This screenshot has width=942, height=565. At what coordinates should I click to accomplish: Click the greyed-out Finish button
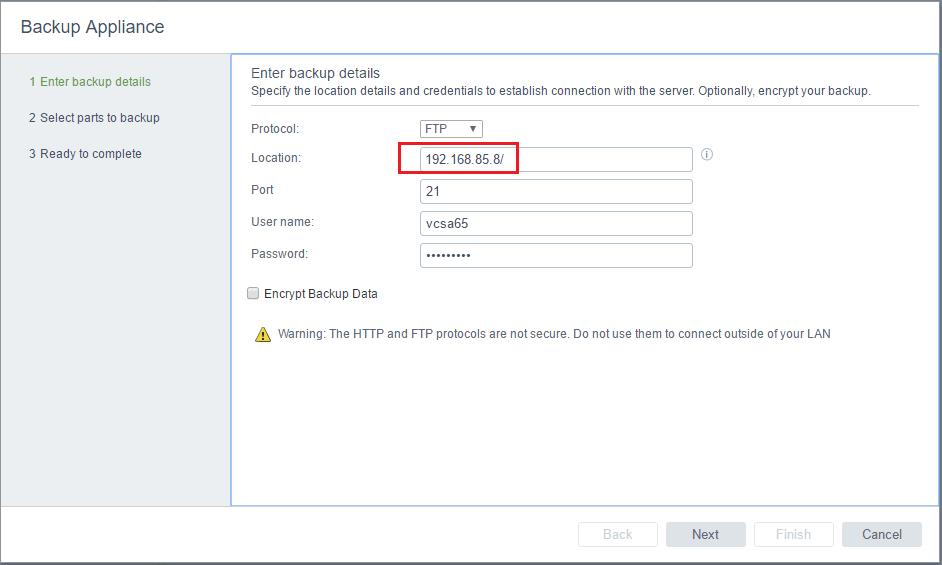pos(793,534)
